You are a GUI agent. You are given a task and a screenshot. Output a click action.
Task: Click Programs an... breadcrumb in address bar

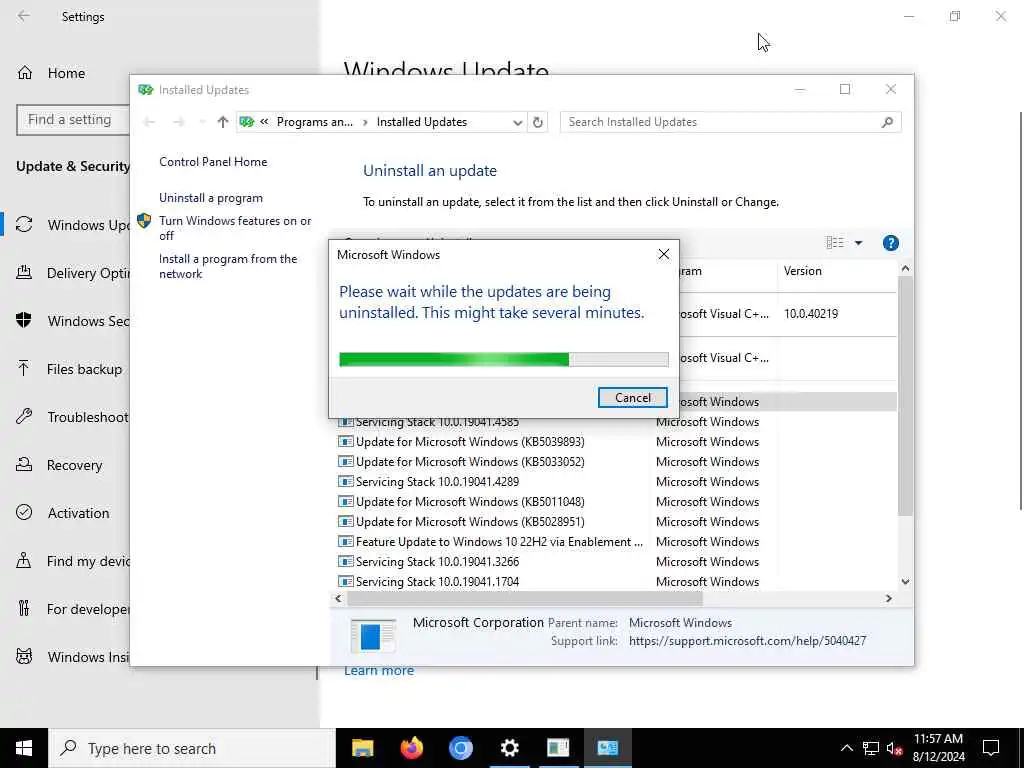314,122
